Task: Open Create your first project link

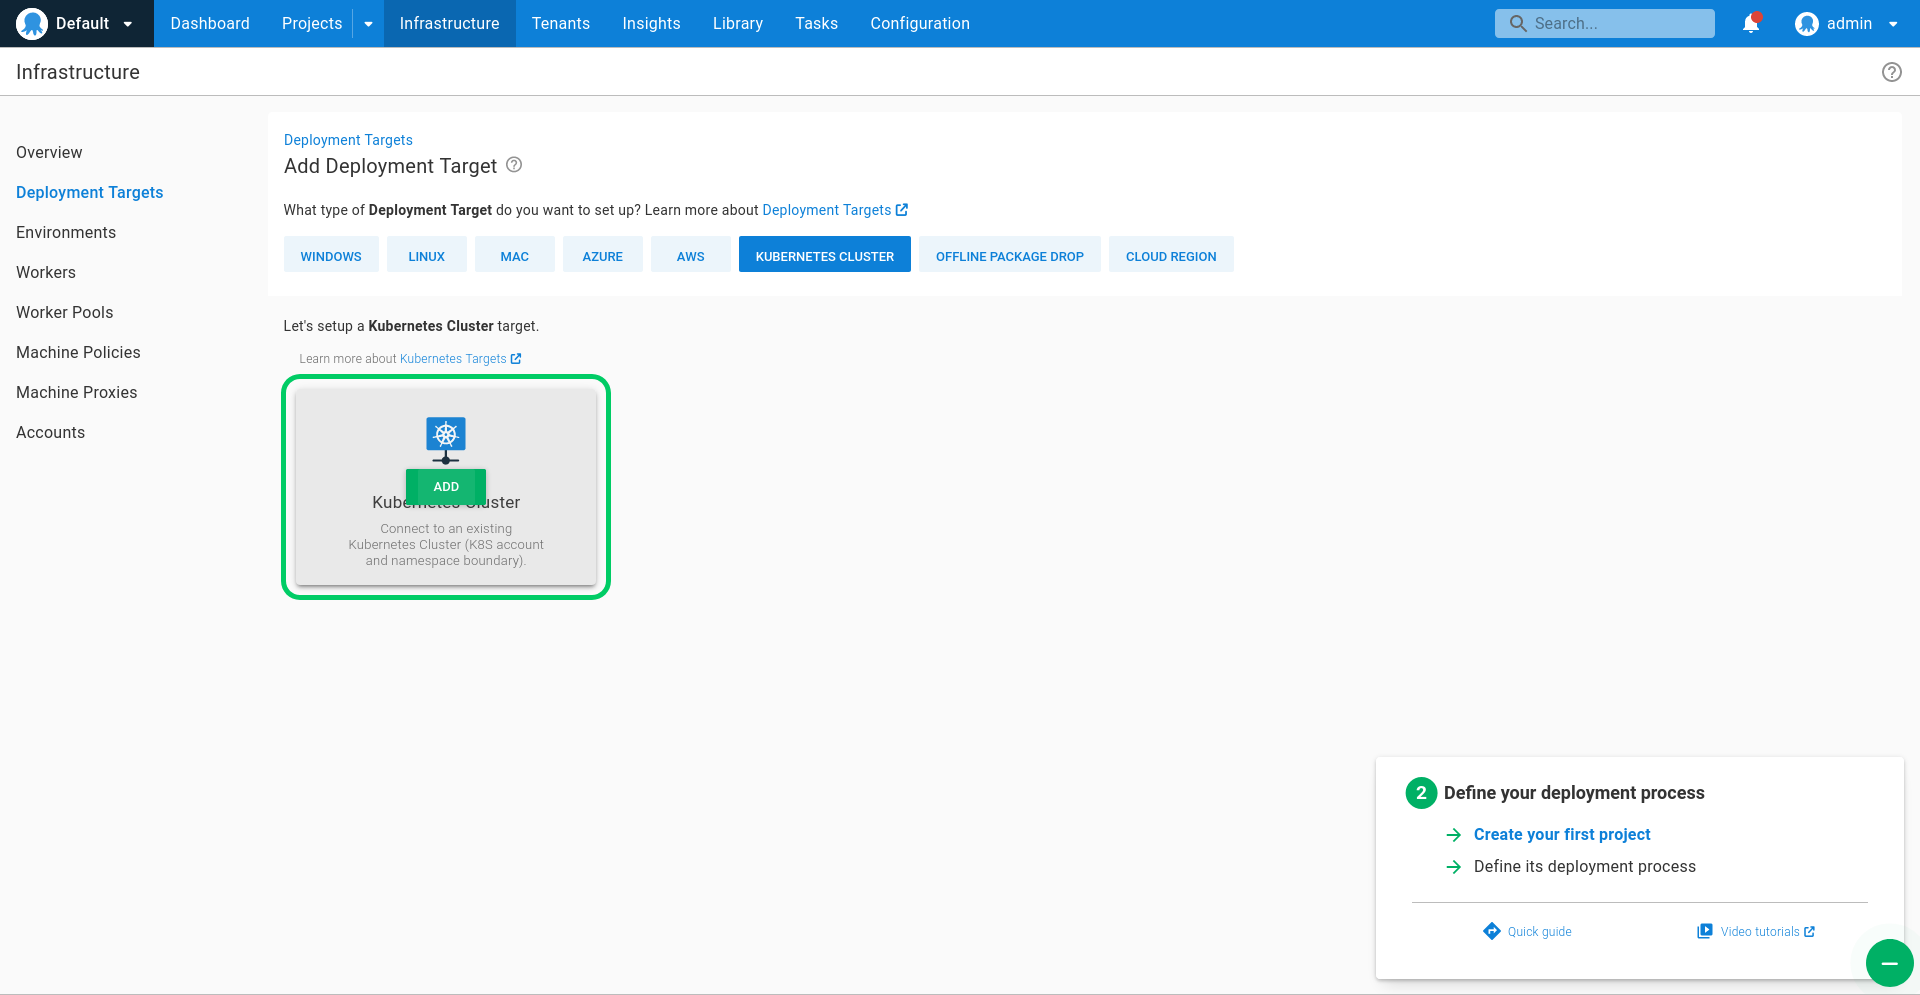Action: [1562, 834]
